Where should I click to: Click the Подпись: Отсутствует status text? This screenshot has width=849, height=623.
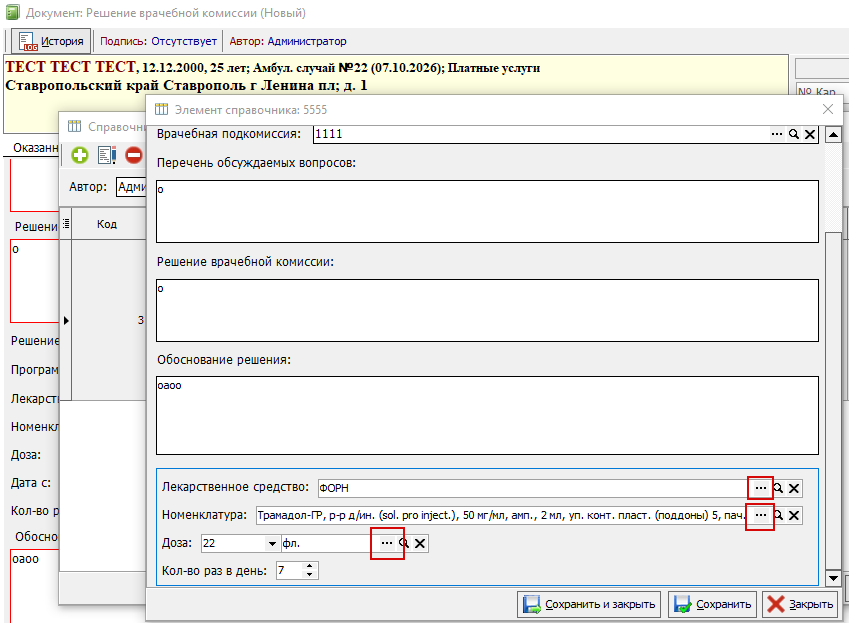(x=158, y=41)
